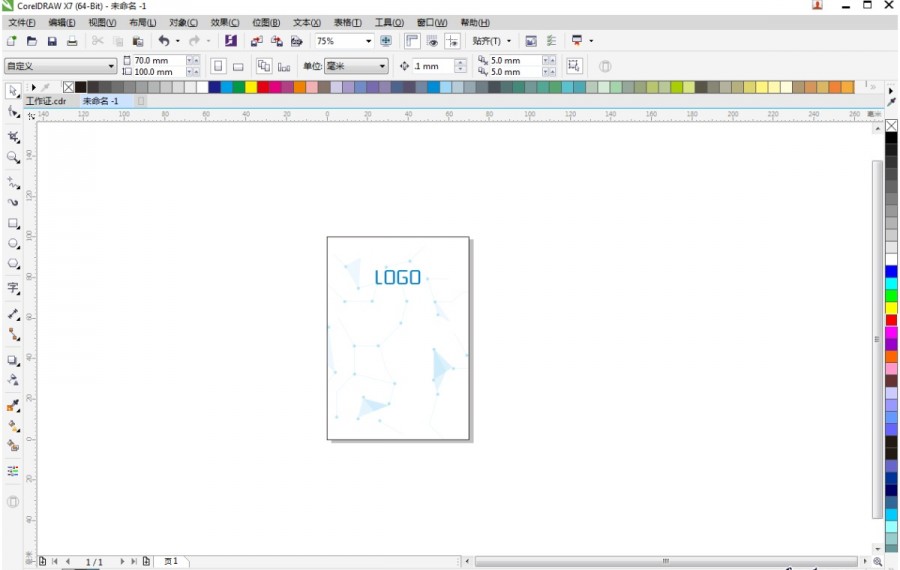This screenshot has width=900, height=570.
Task: Select the Connector tool
Action: (13, 334)
